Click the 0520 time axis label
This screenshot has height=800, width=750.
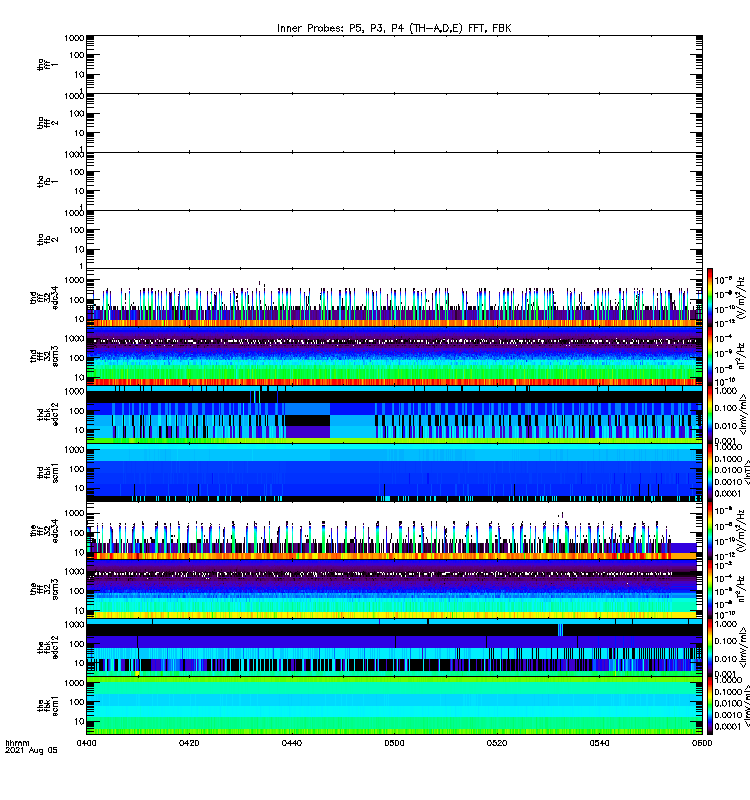click(497, 743)
